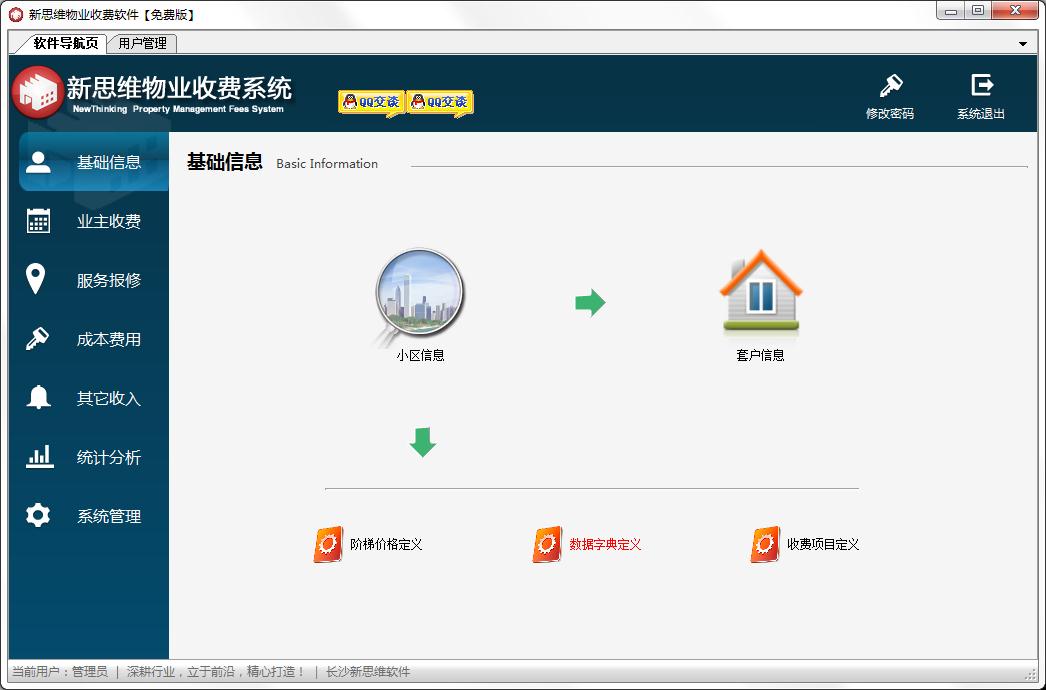This screenshot has width=1046, height=690.
Task: Click the 统计分析 bar chart icon
Action: coord(40,456)
